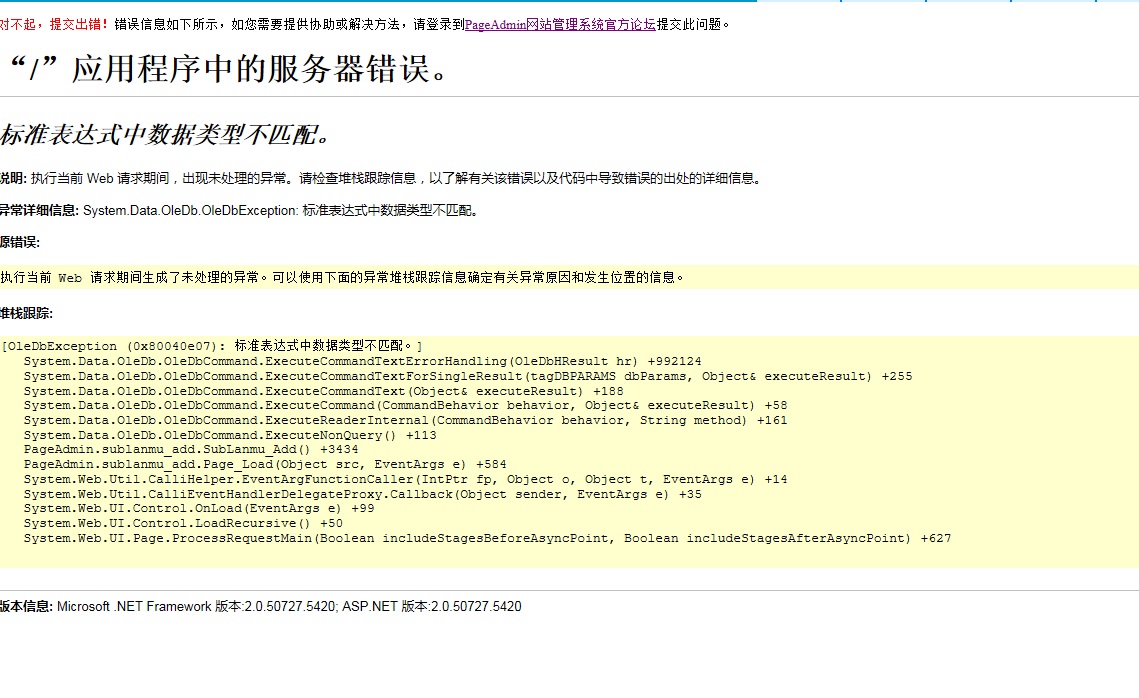Click the sublanmu_add.Page_Load stack trace line

click(265, 464)
